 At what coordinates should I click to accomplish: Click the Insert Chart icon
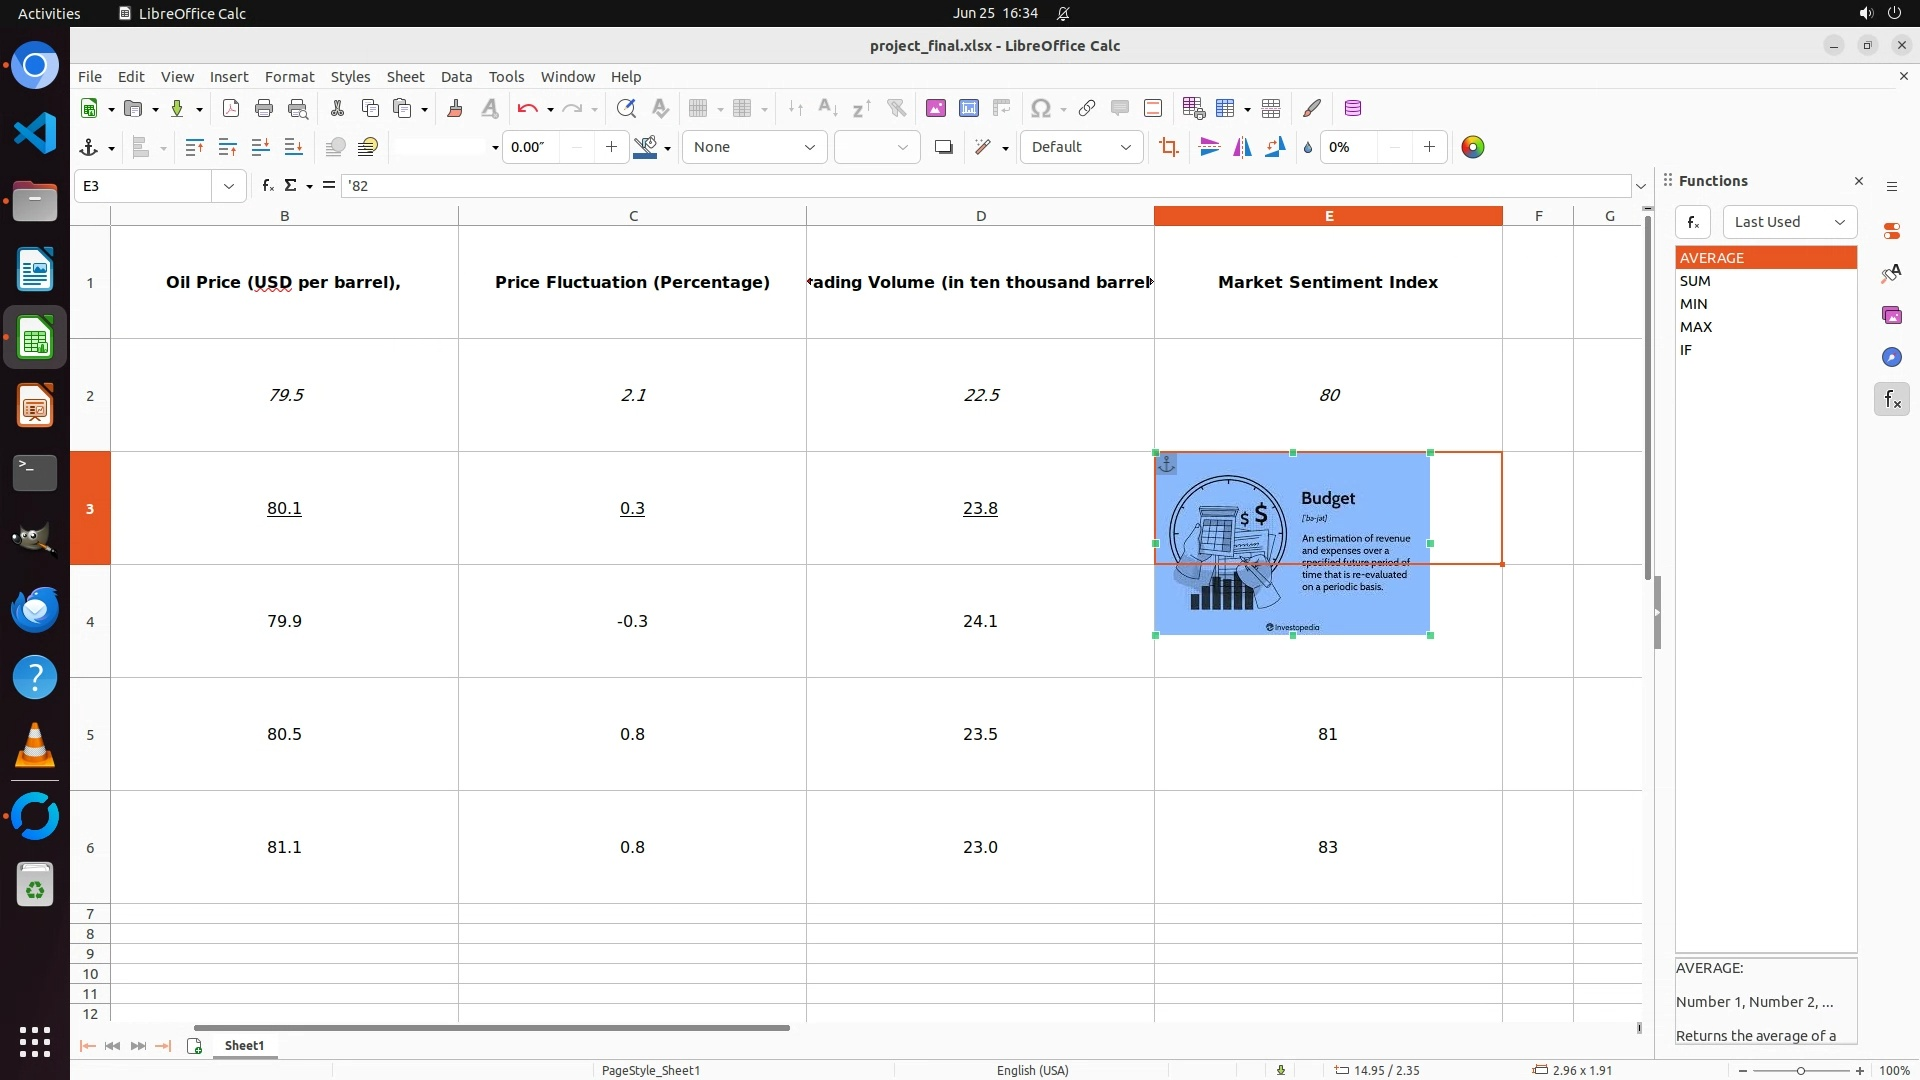coord(969,109)
